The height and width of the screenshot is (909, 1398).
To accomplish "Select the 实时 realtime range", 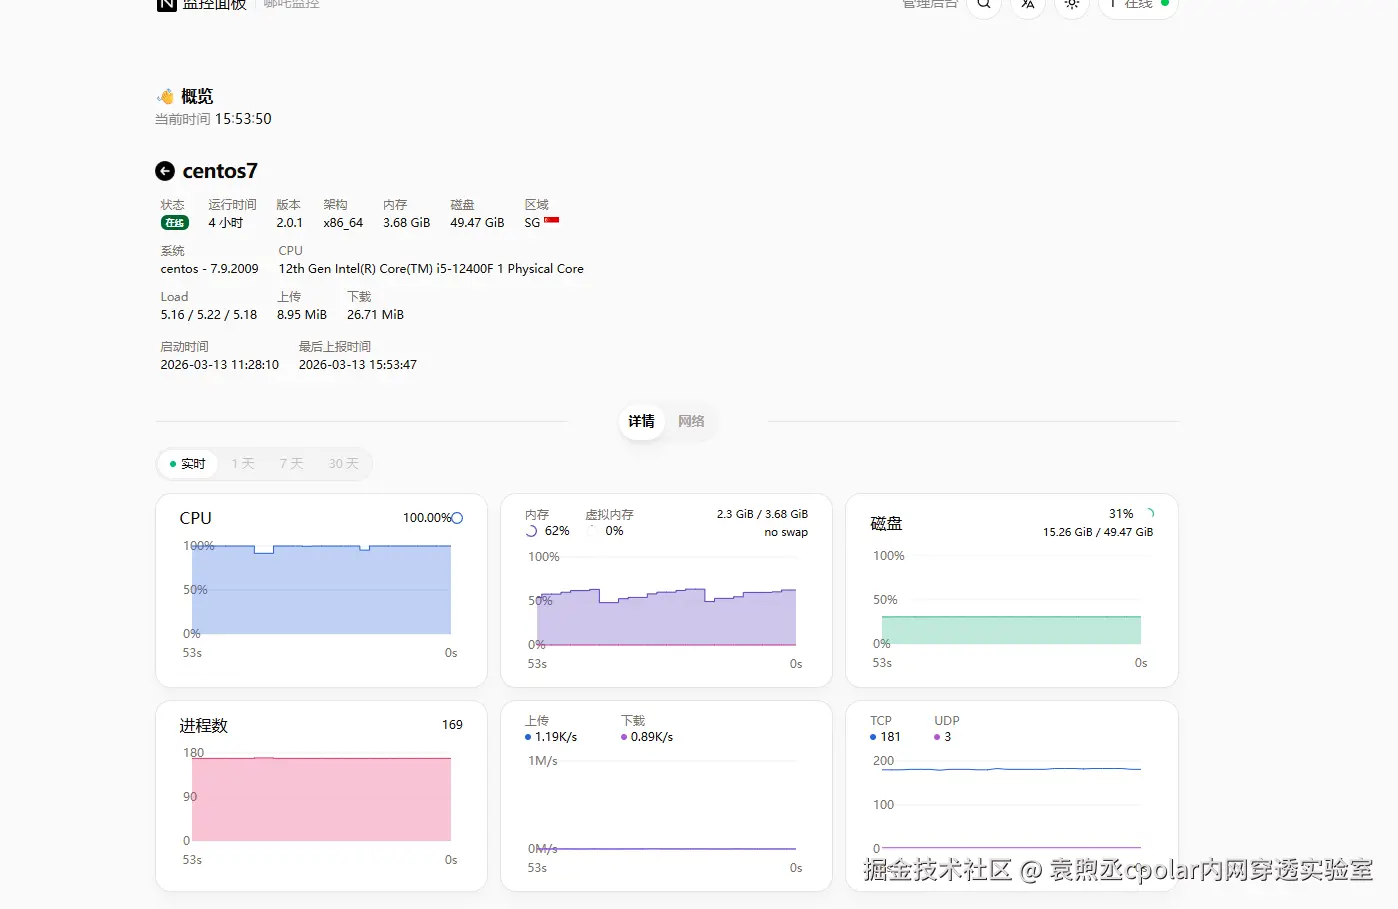I will click(x=188, y=464).
